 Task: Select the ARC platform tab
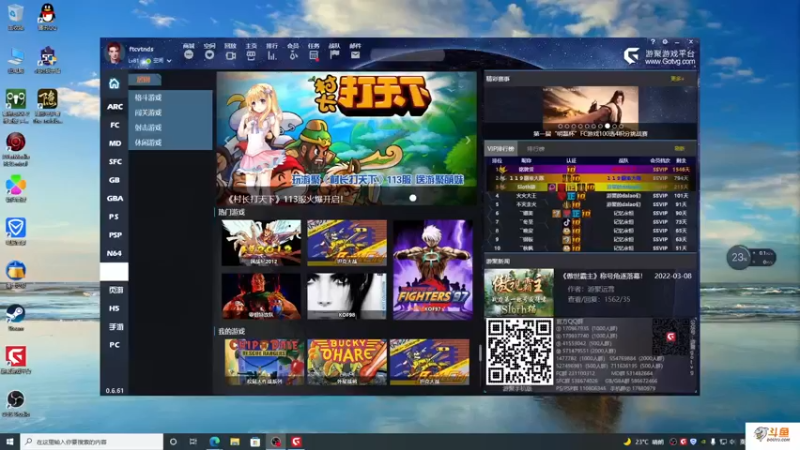click(x=115, y=106)
